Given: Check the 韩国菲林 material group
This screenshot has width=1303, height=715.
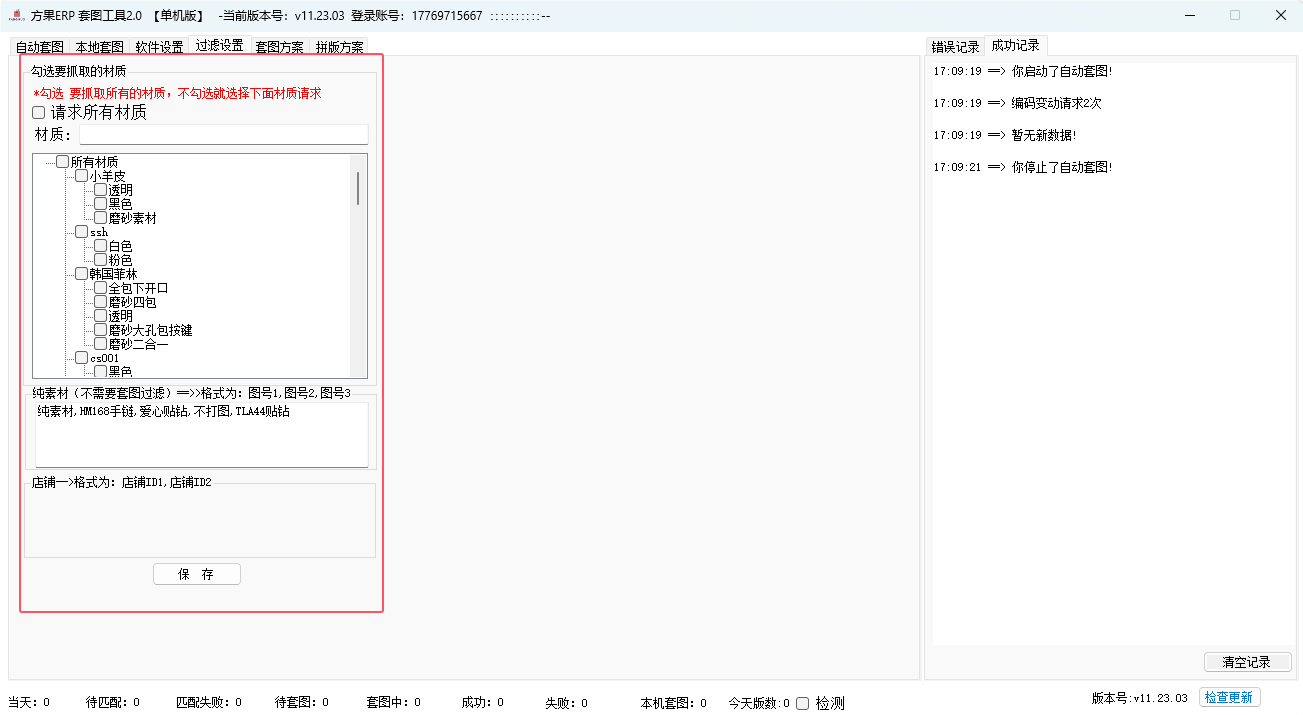Looking at the screenshot, I should click(x=81, y=274).
